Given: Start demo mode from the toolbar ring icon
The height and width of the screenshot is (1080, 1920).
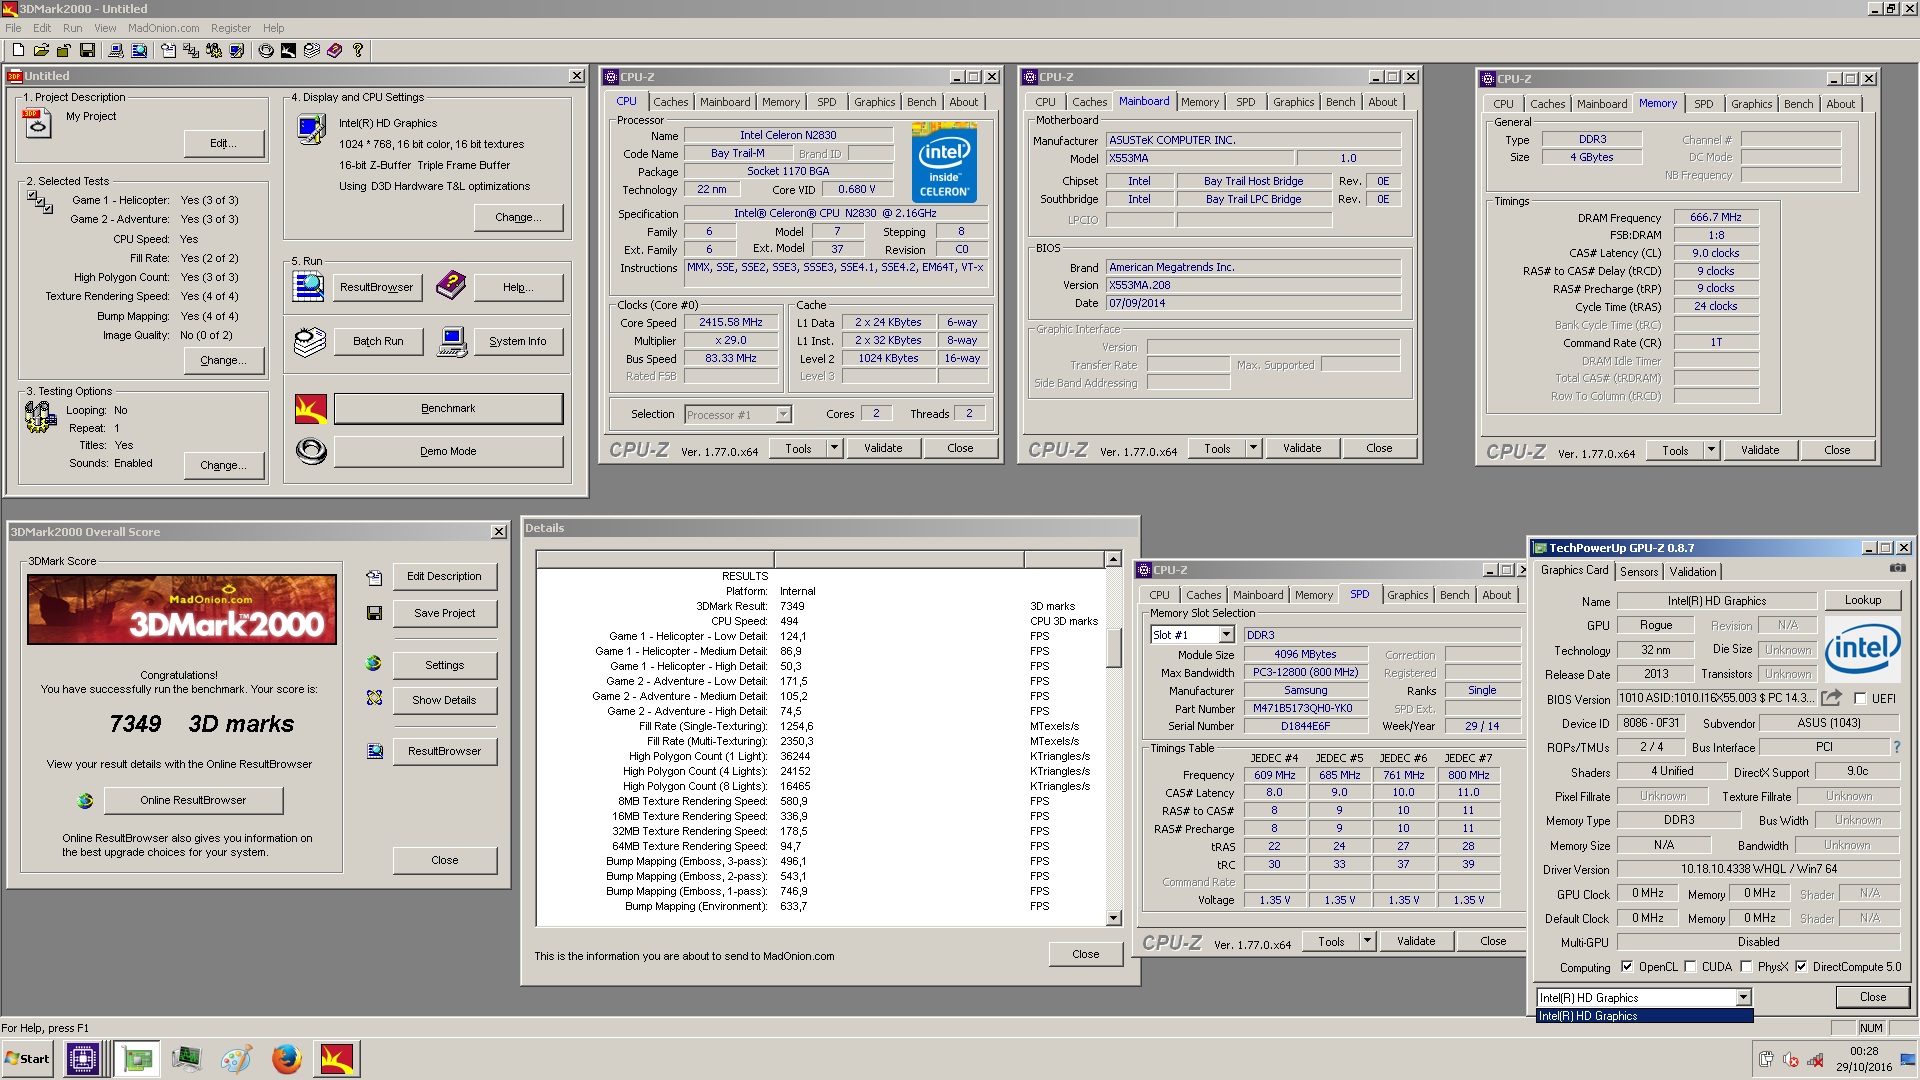Looking at the screenshot, I should click(266, 50).
